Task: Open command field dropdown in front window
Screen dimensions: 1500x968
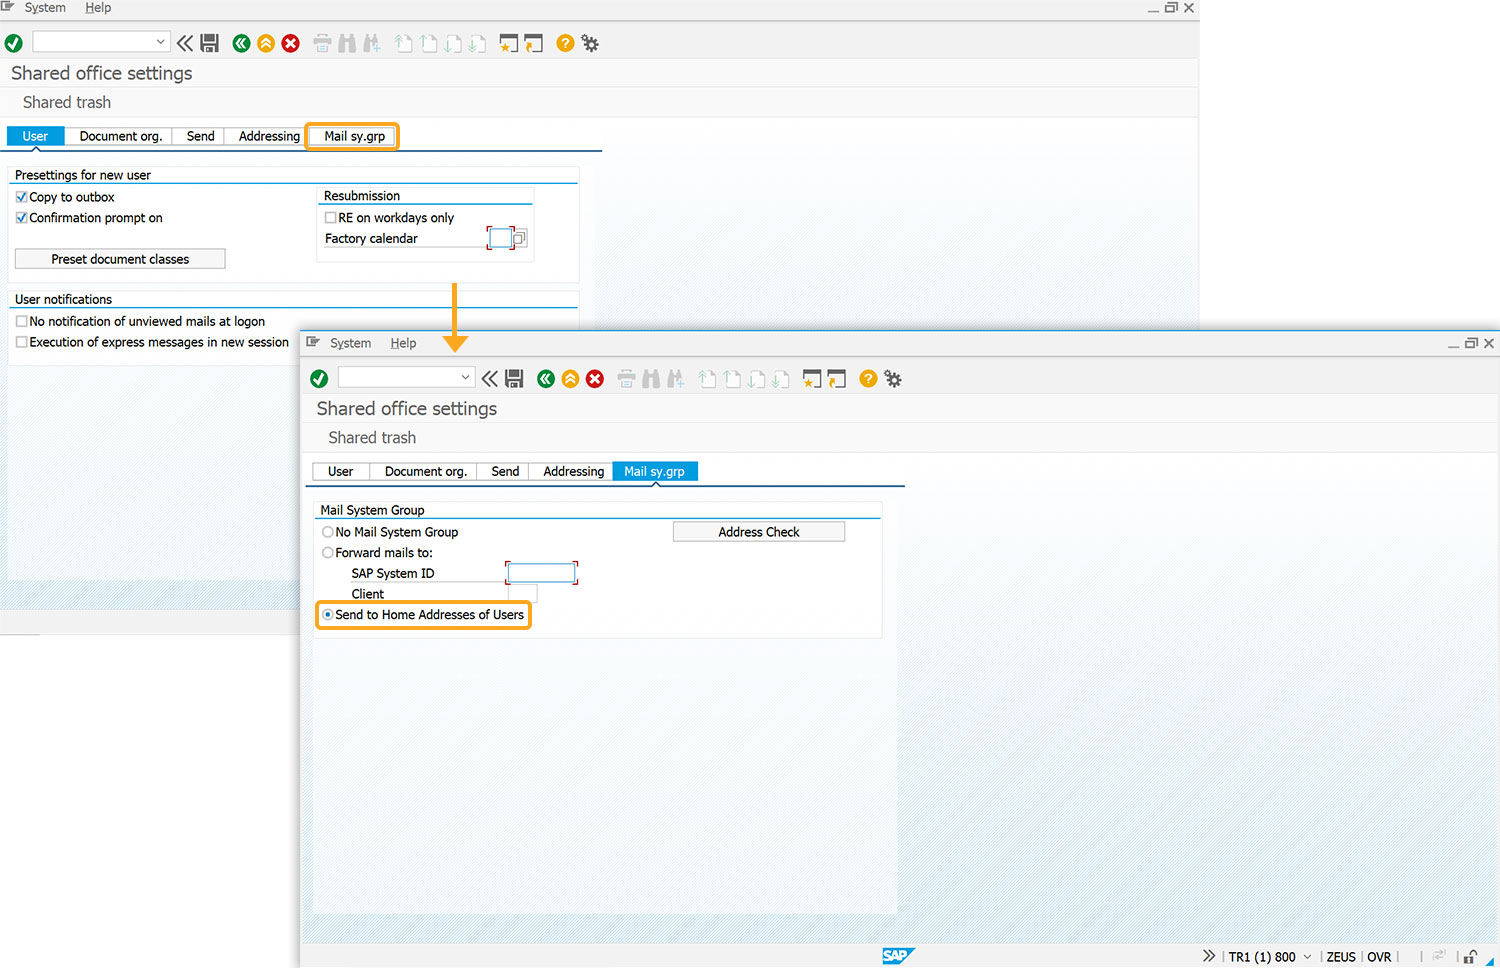Action: pos(465,377)
